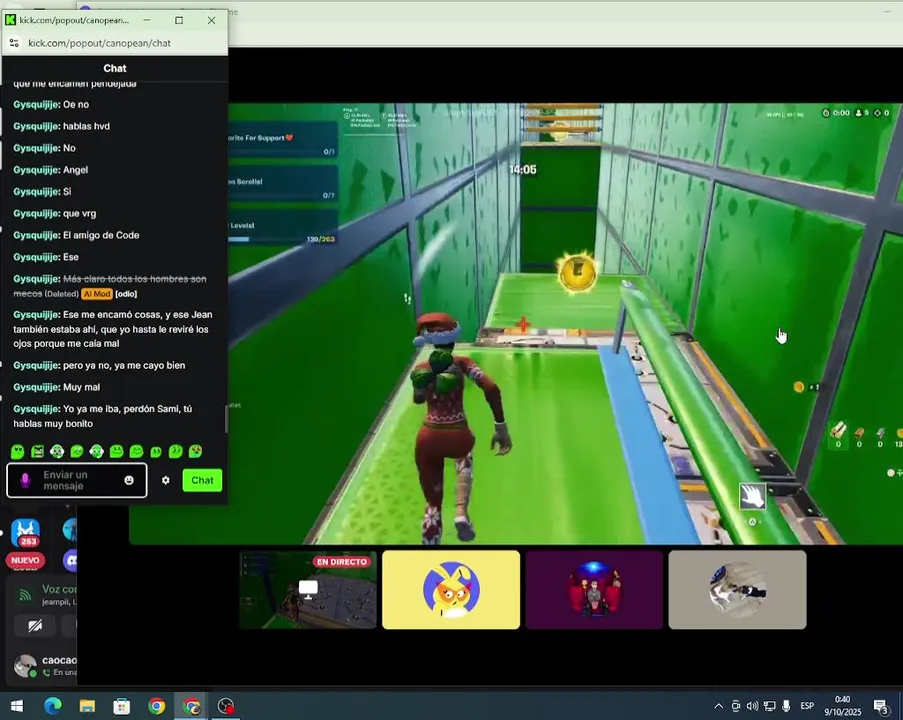Open the recording app icon with red dot
Viewport: 903px width, 720px height.
tap(226, 706)
